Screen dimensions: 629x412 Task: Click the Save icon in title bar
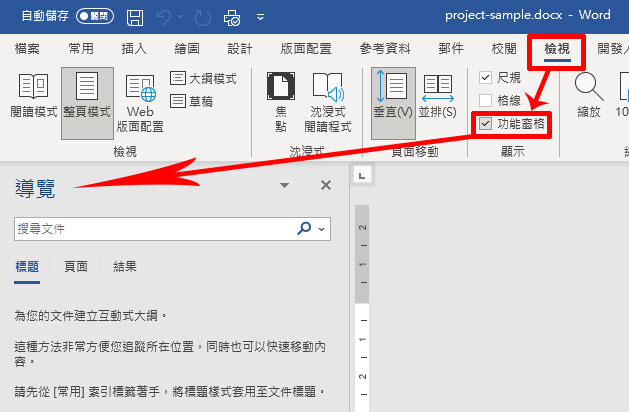(135, 17)
